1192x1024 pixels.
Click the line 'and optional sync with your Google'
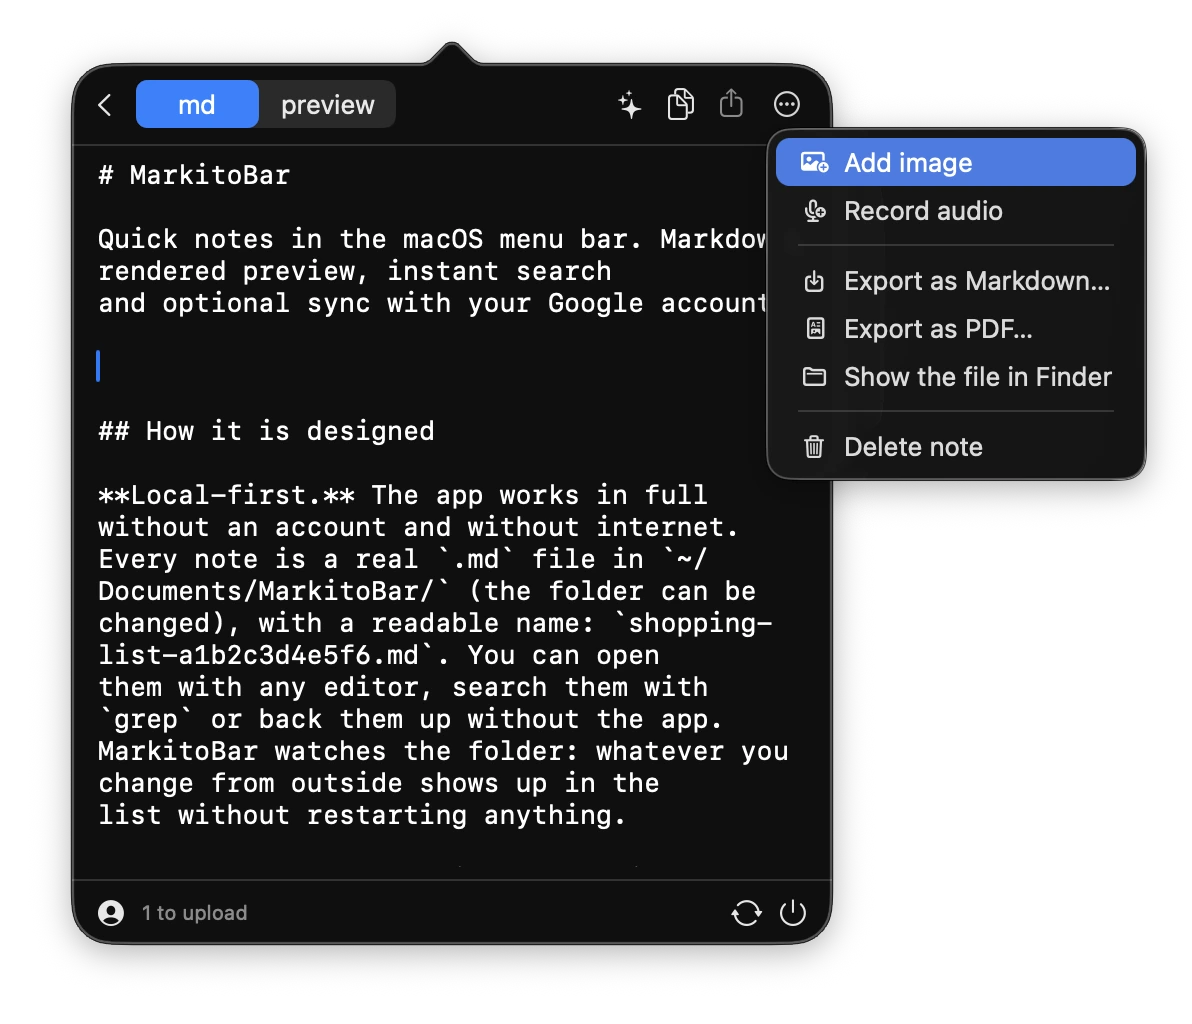(x=433, y=303)
